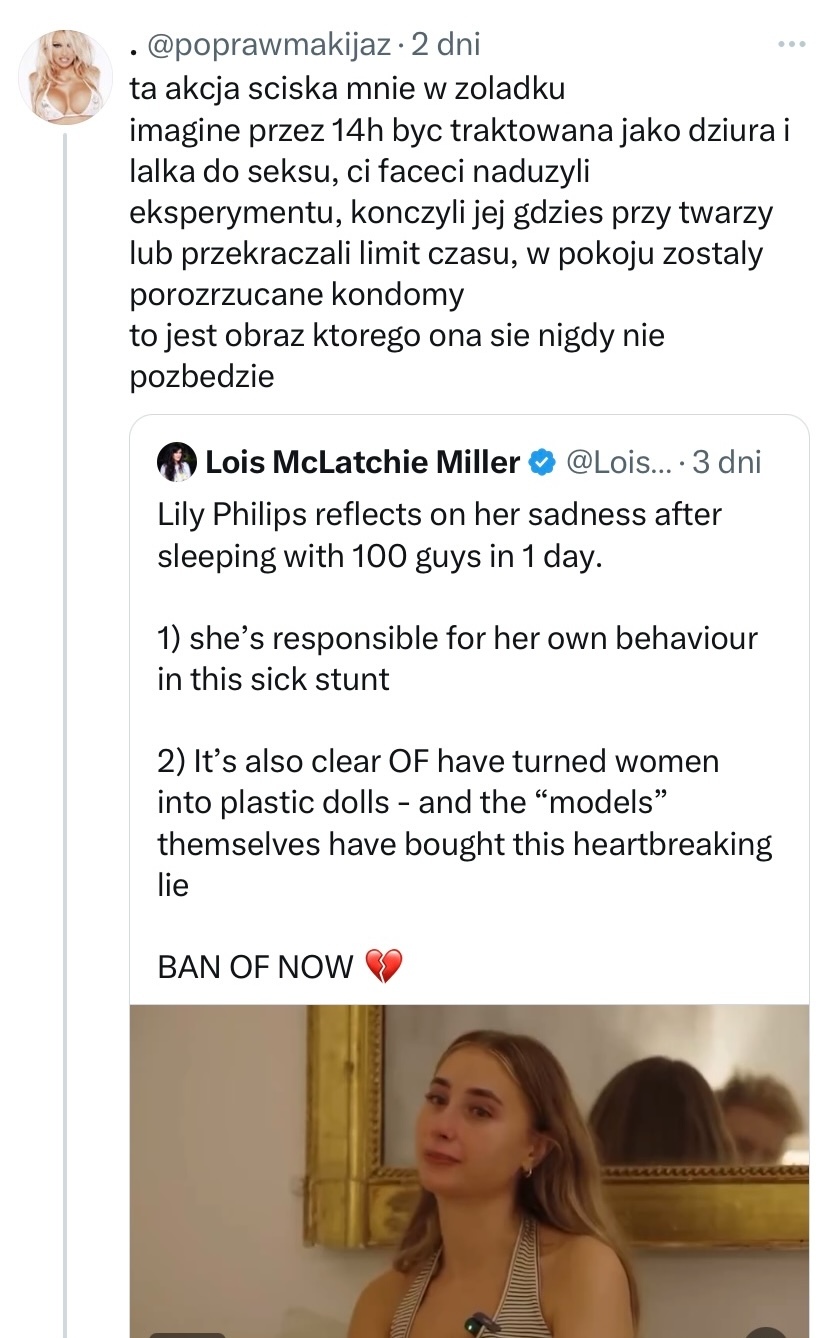Tap the blue verified badge
The height and width of the screenshot is (1338, 828).
[543, 462]
